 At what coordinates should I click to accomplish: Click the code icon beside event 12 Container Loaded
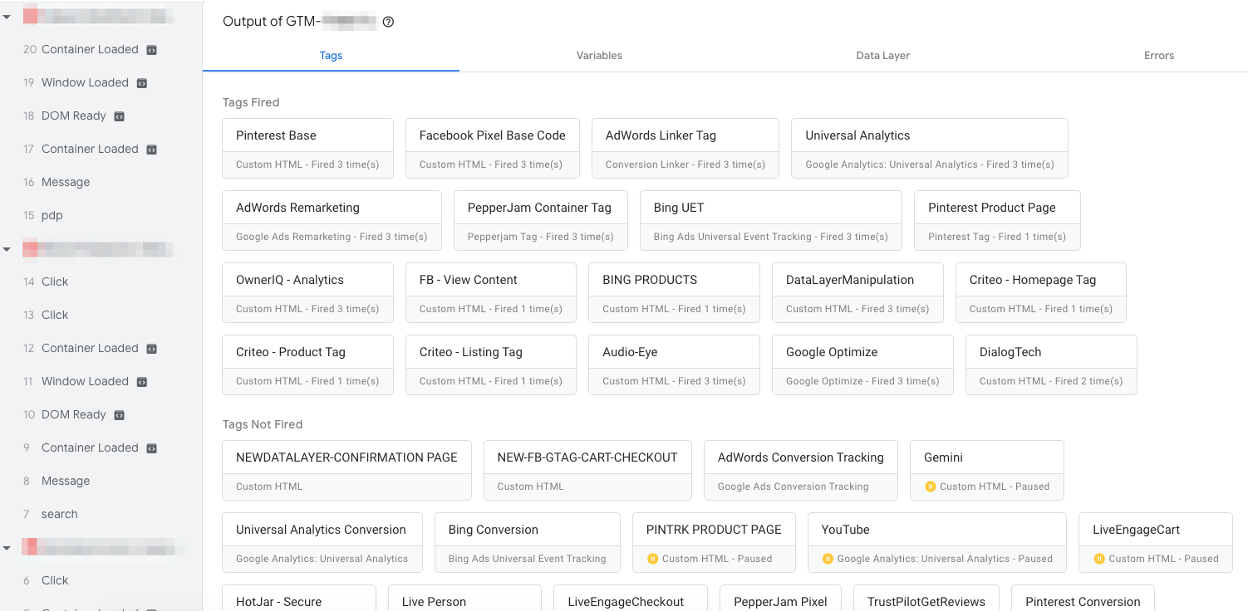point(151,348)
